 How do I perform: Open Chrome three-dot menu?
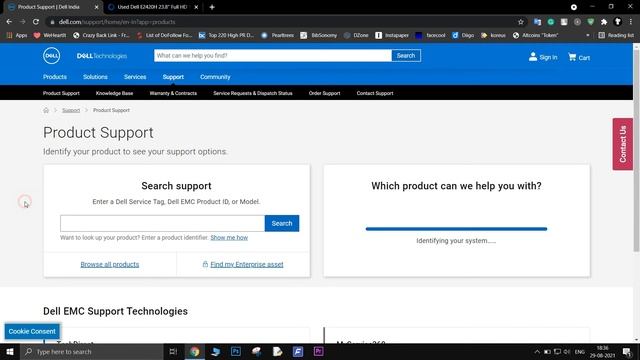click(631, 22)
